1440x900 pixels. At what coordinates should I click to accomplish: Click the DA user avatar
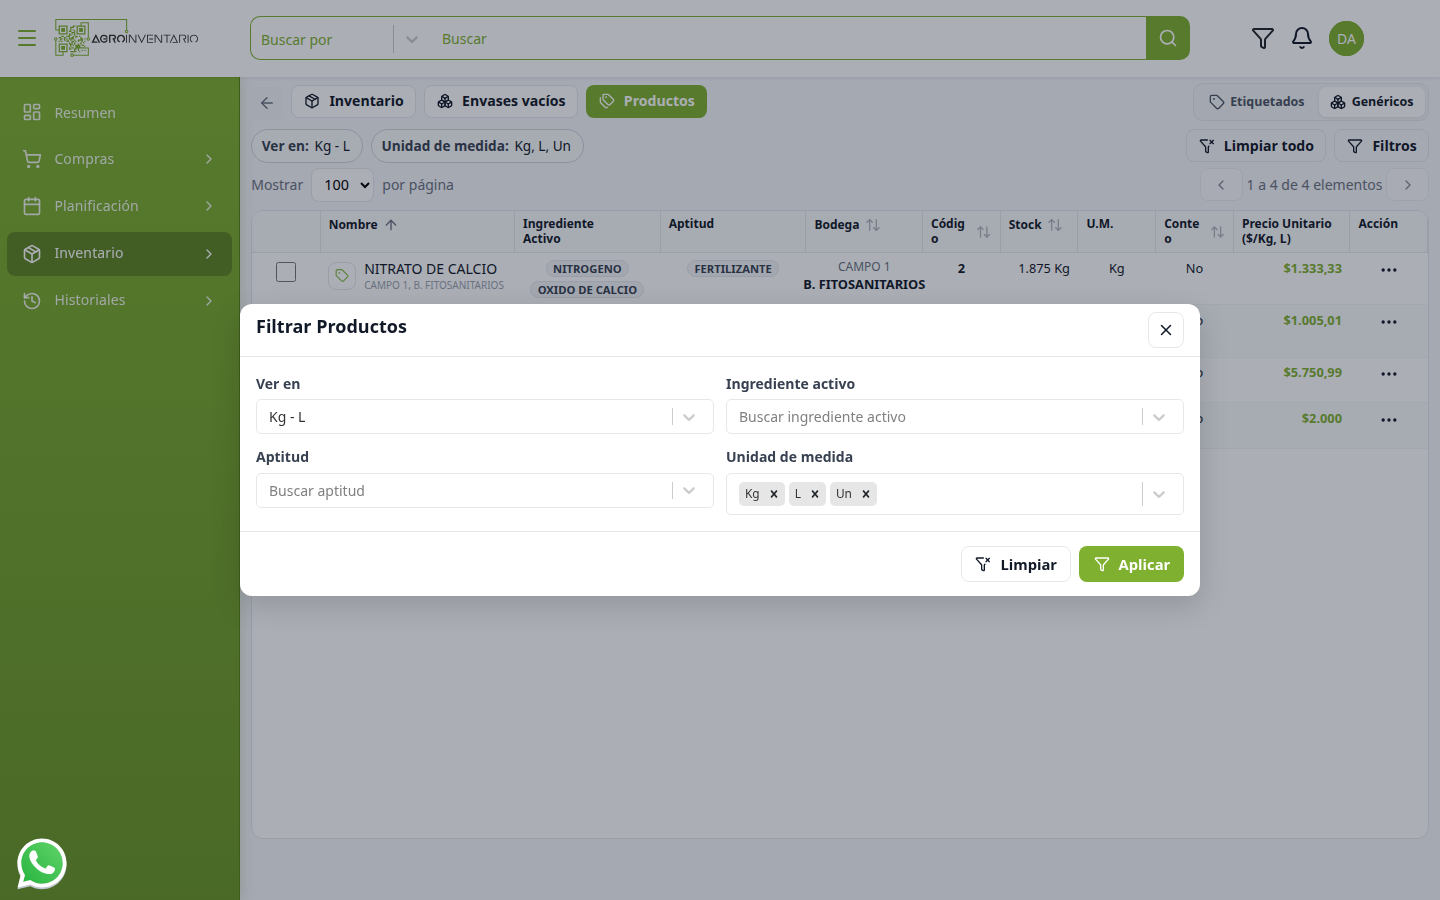[1346, 39]
